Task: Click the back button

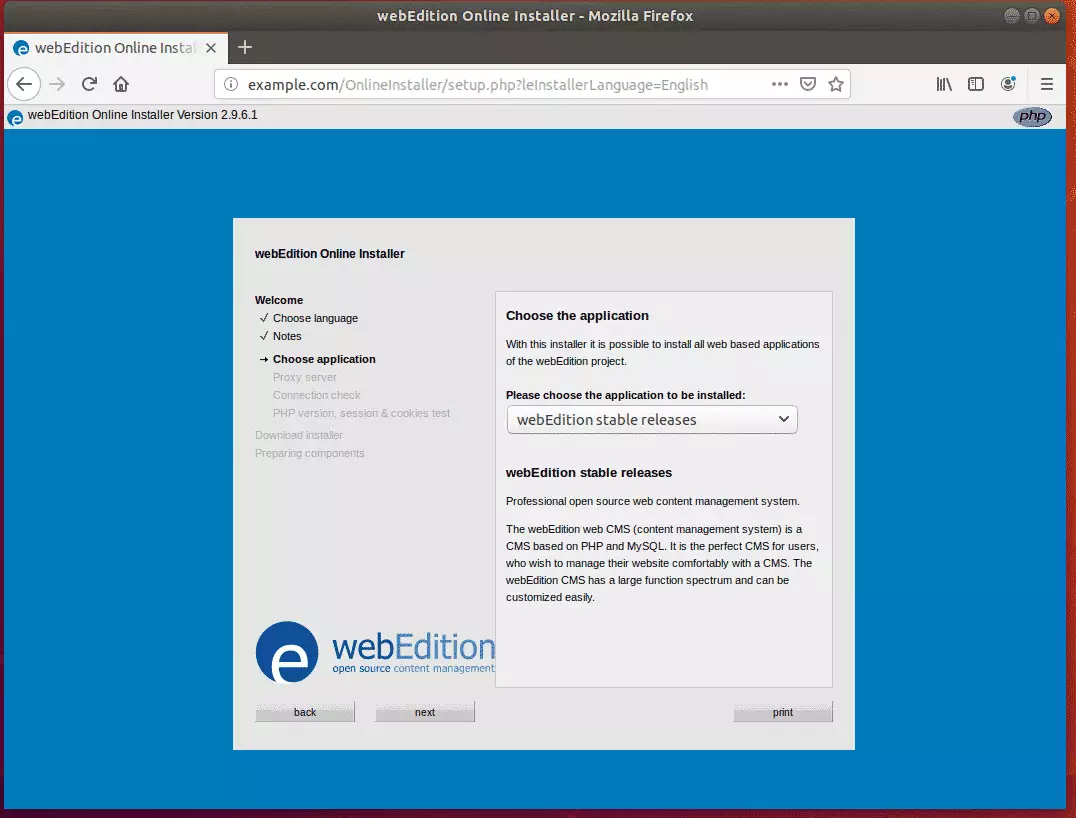Action: click(x=305, y=712)
